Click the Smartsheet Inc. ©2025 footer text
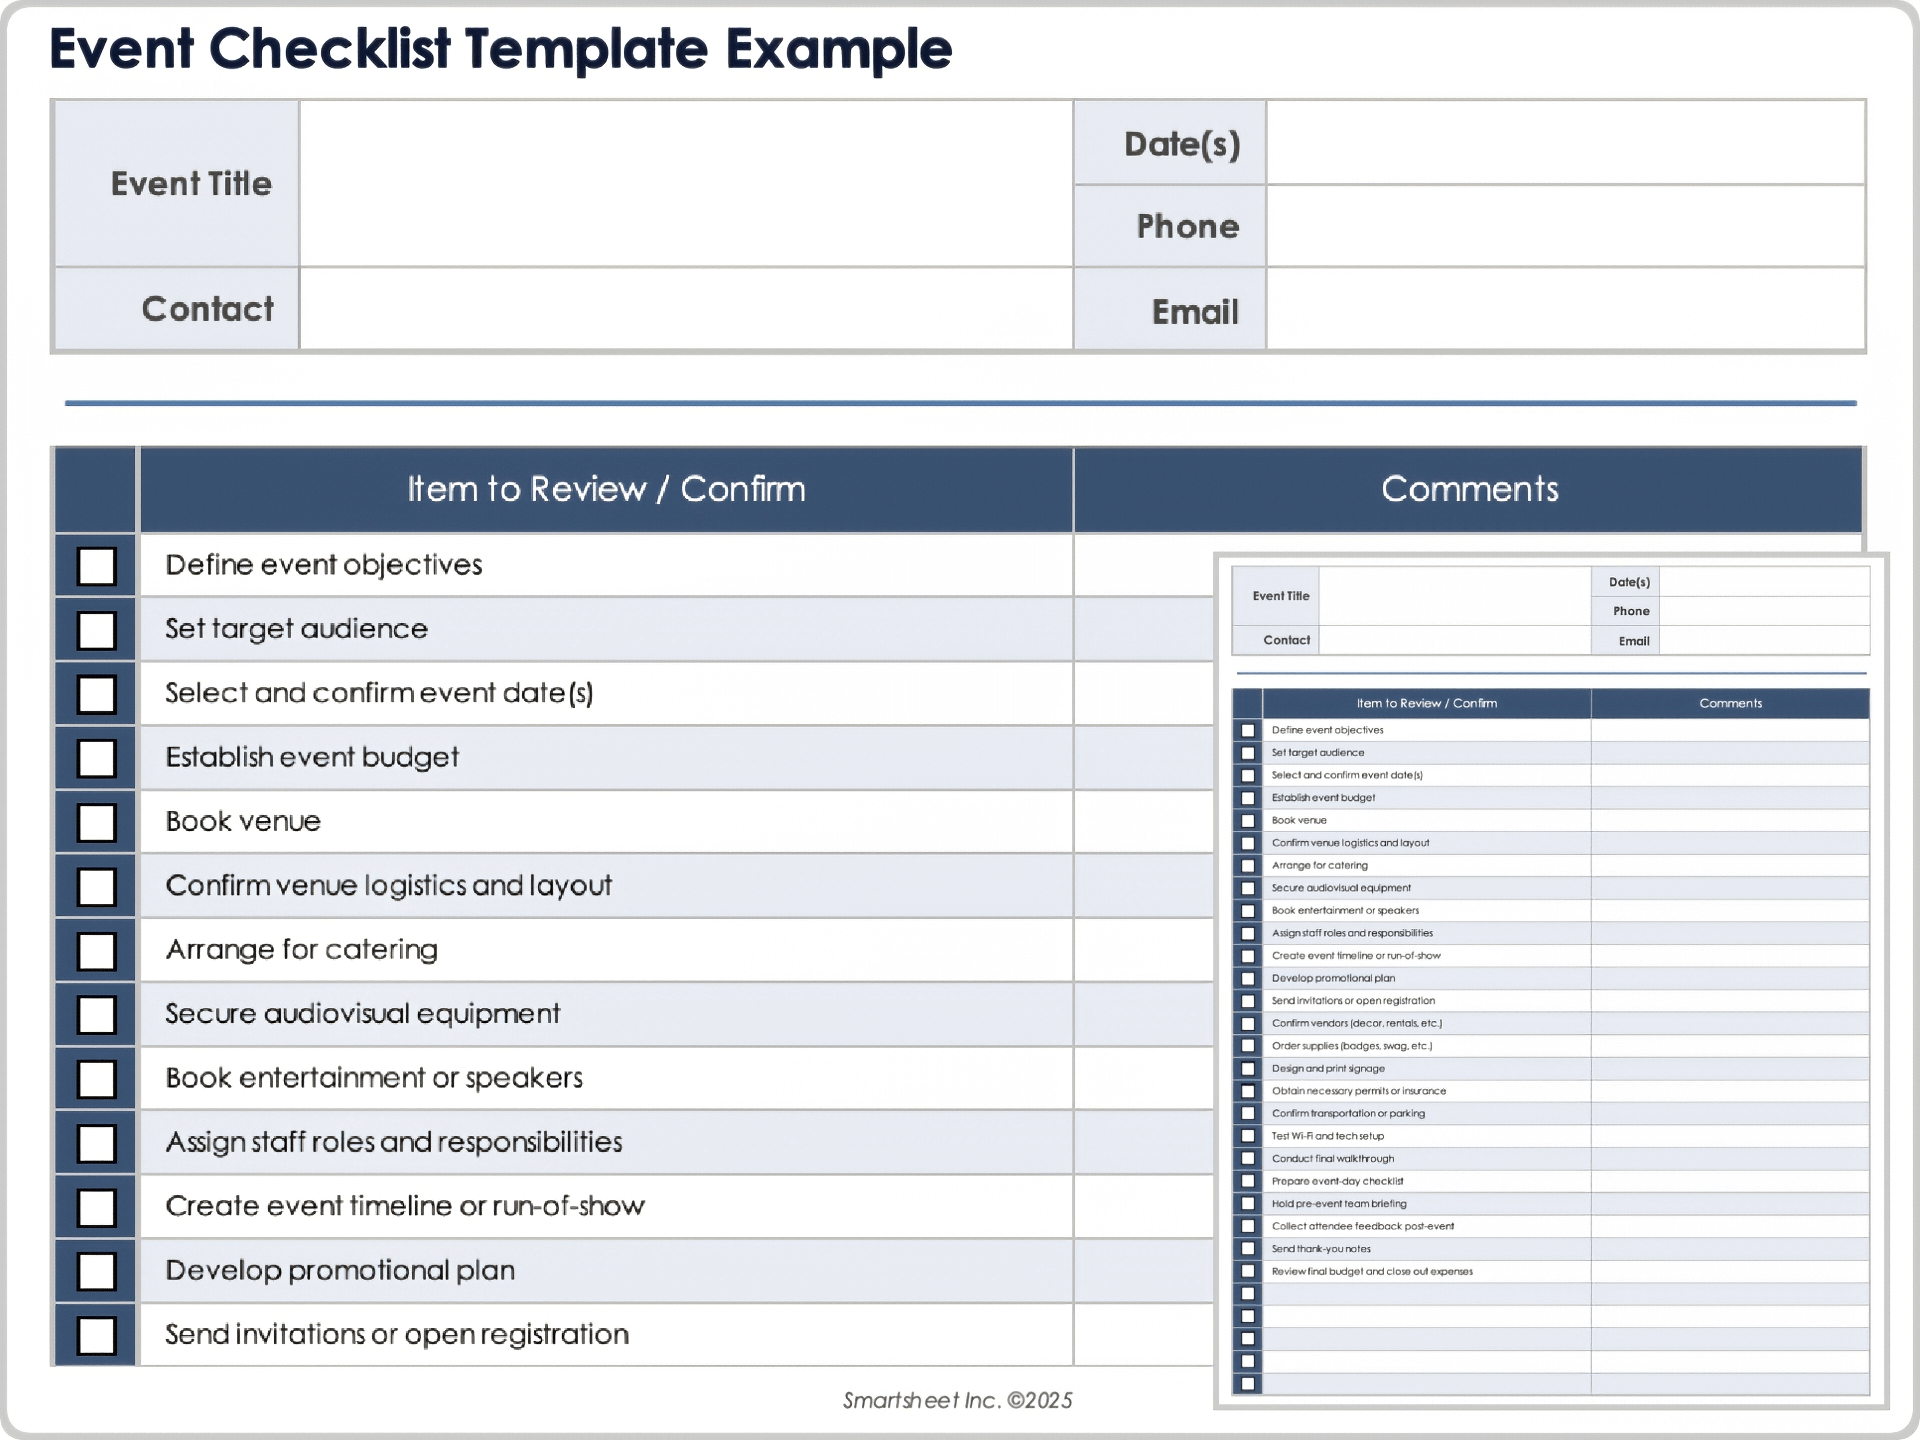This screenshot has height=1440, width=1920. [955, 1400]
